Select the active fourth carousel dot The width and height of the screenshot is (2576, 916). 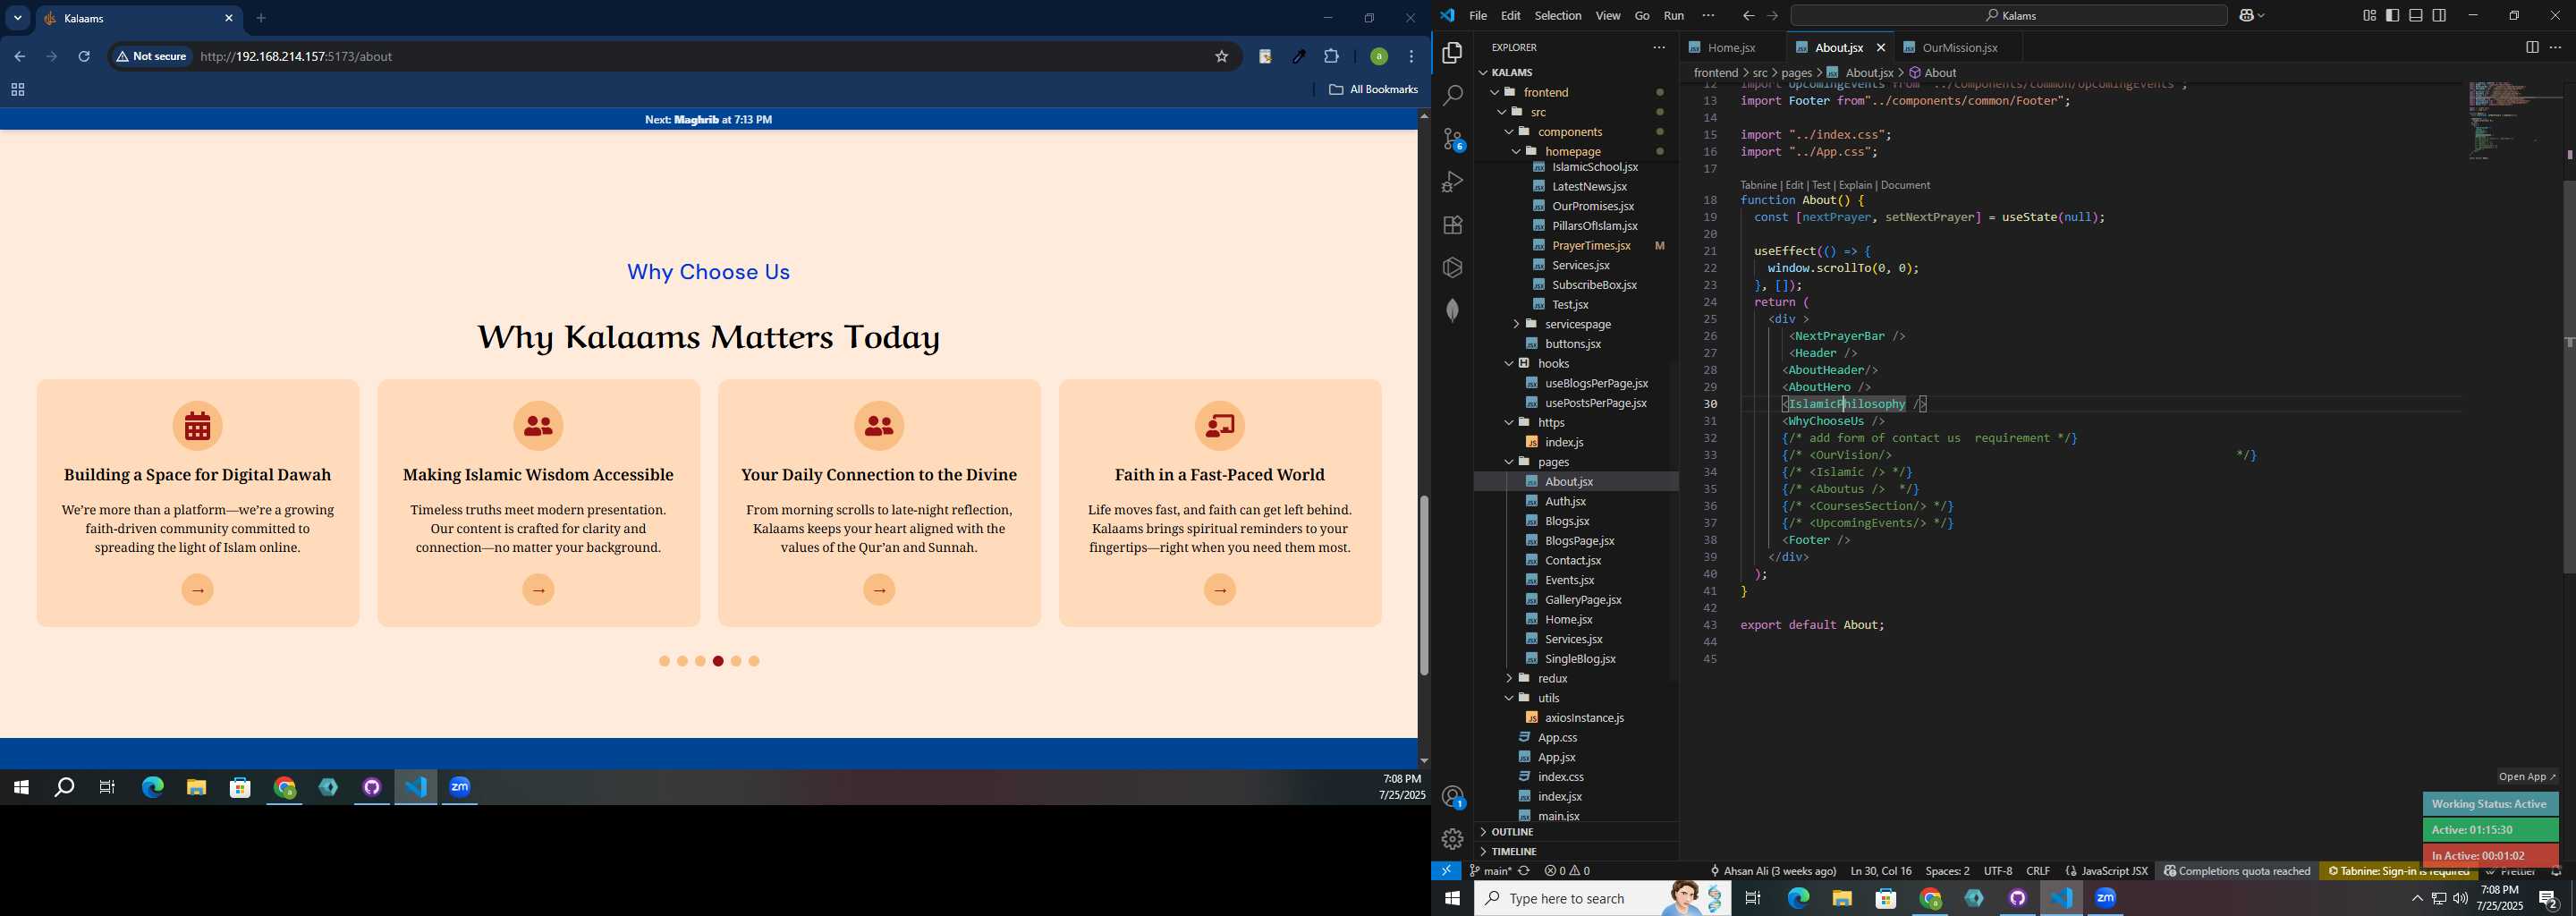click(718, 662)
